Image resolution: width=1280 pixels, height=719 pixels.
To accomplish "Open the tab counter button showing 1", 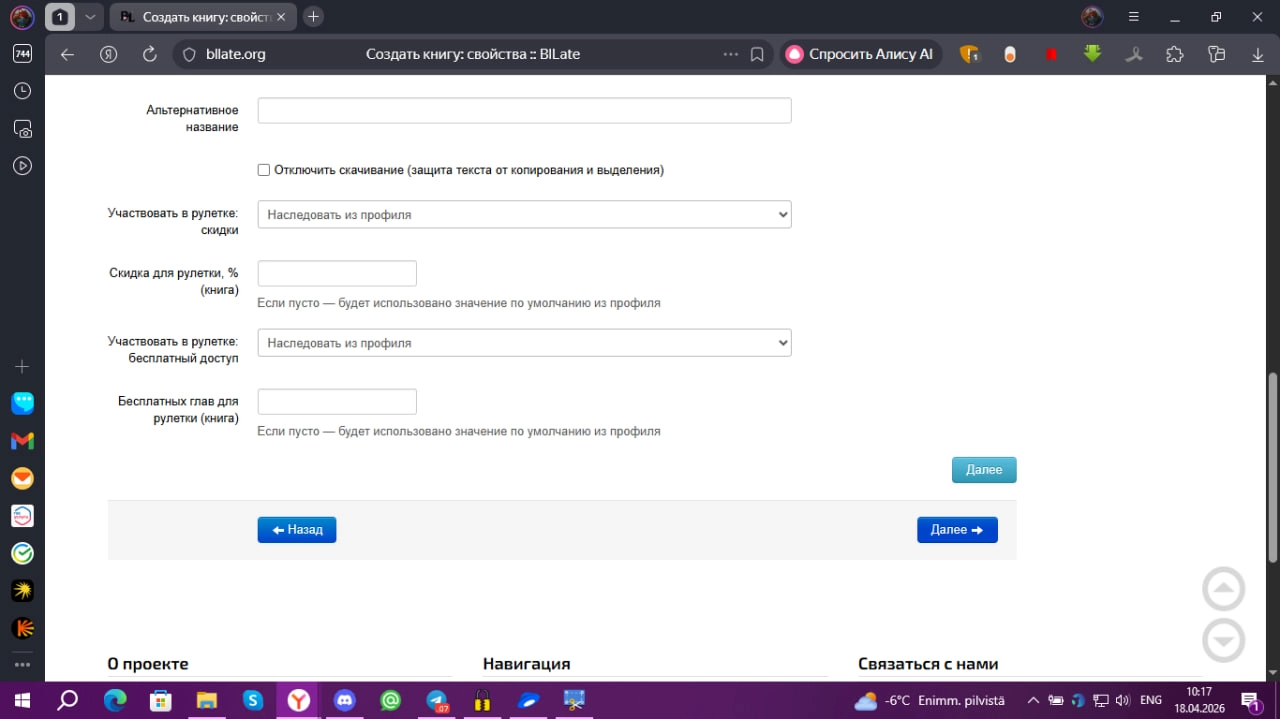I will [x=60, y=17].
